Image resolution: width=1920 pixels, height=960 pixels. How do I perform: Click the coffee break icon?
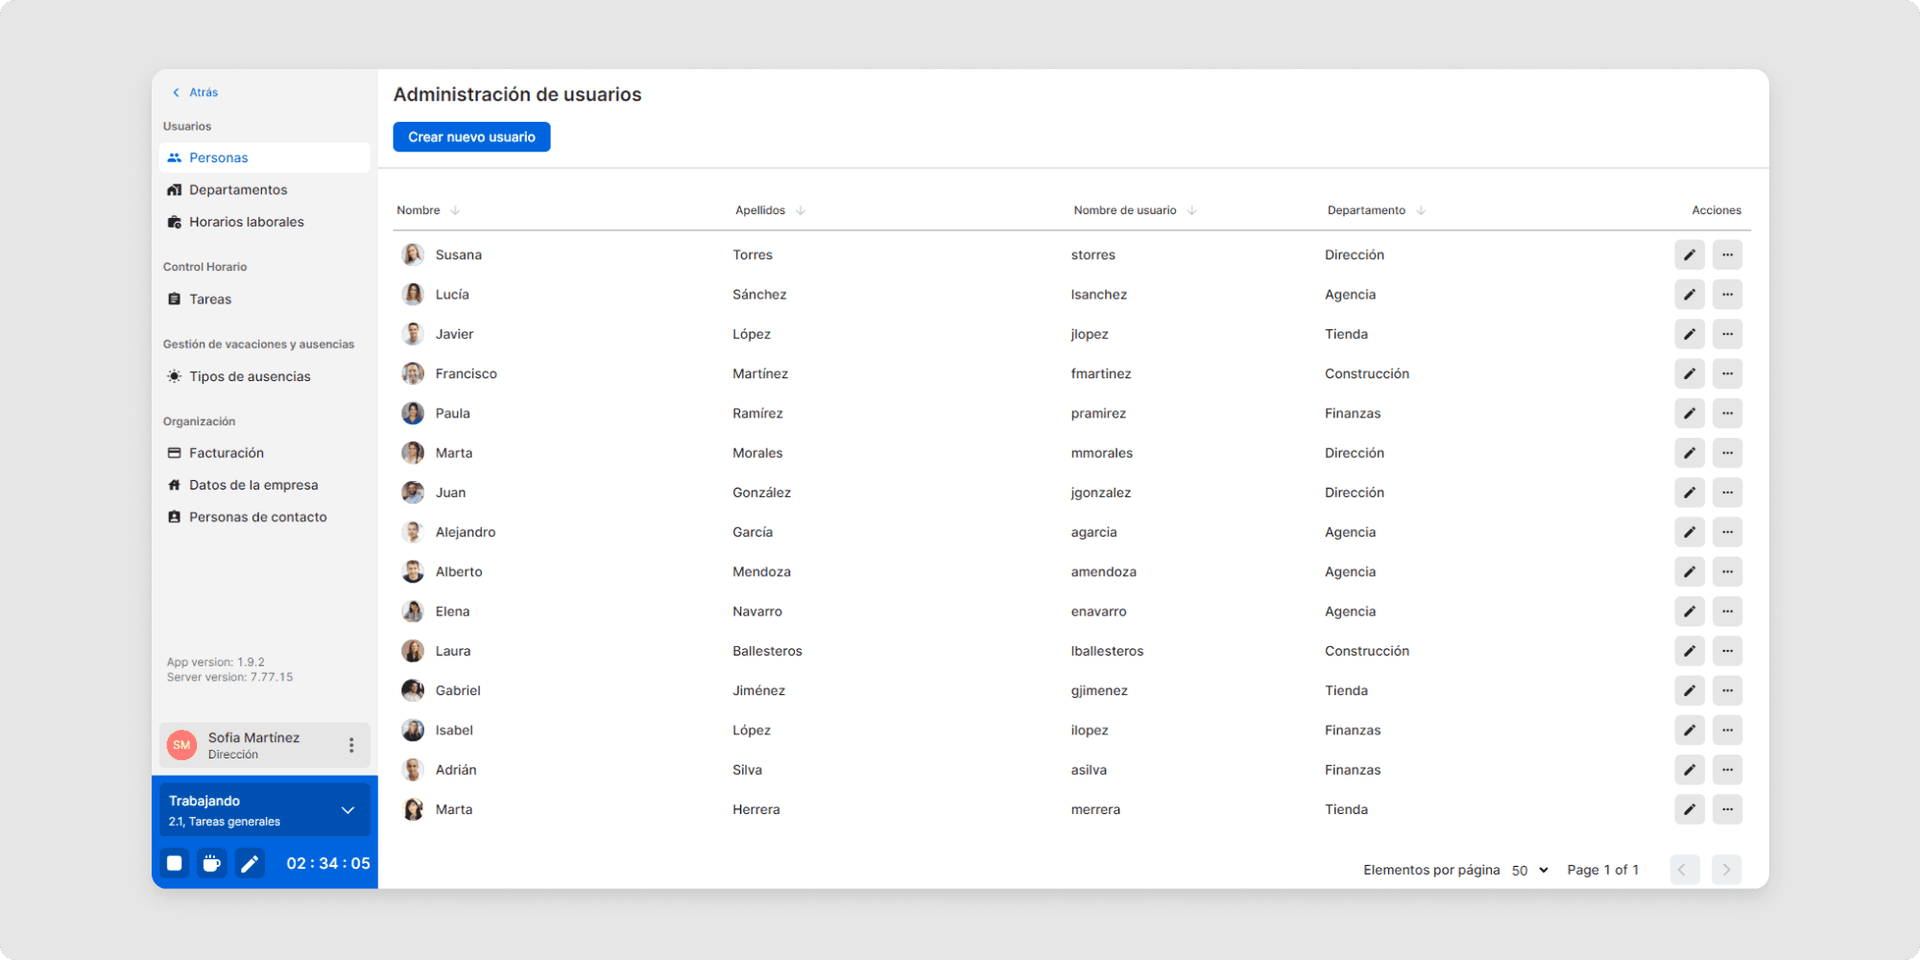click(212, 863)
